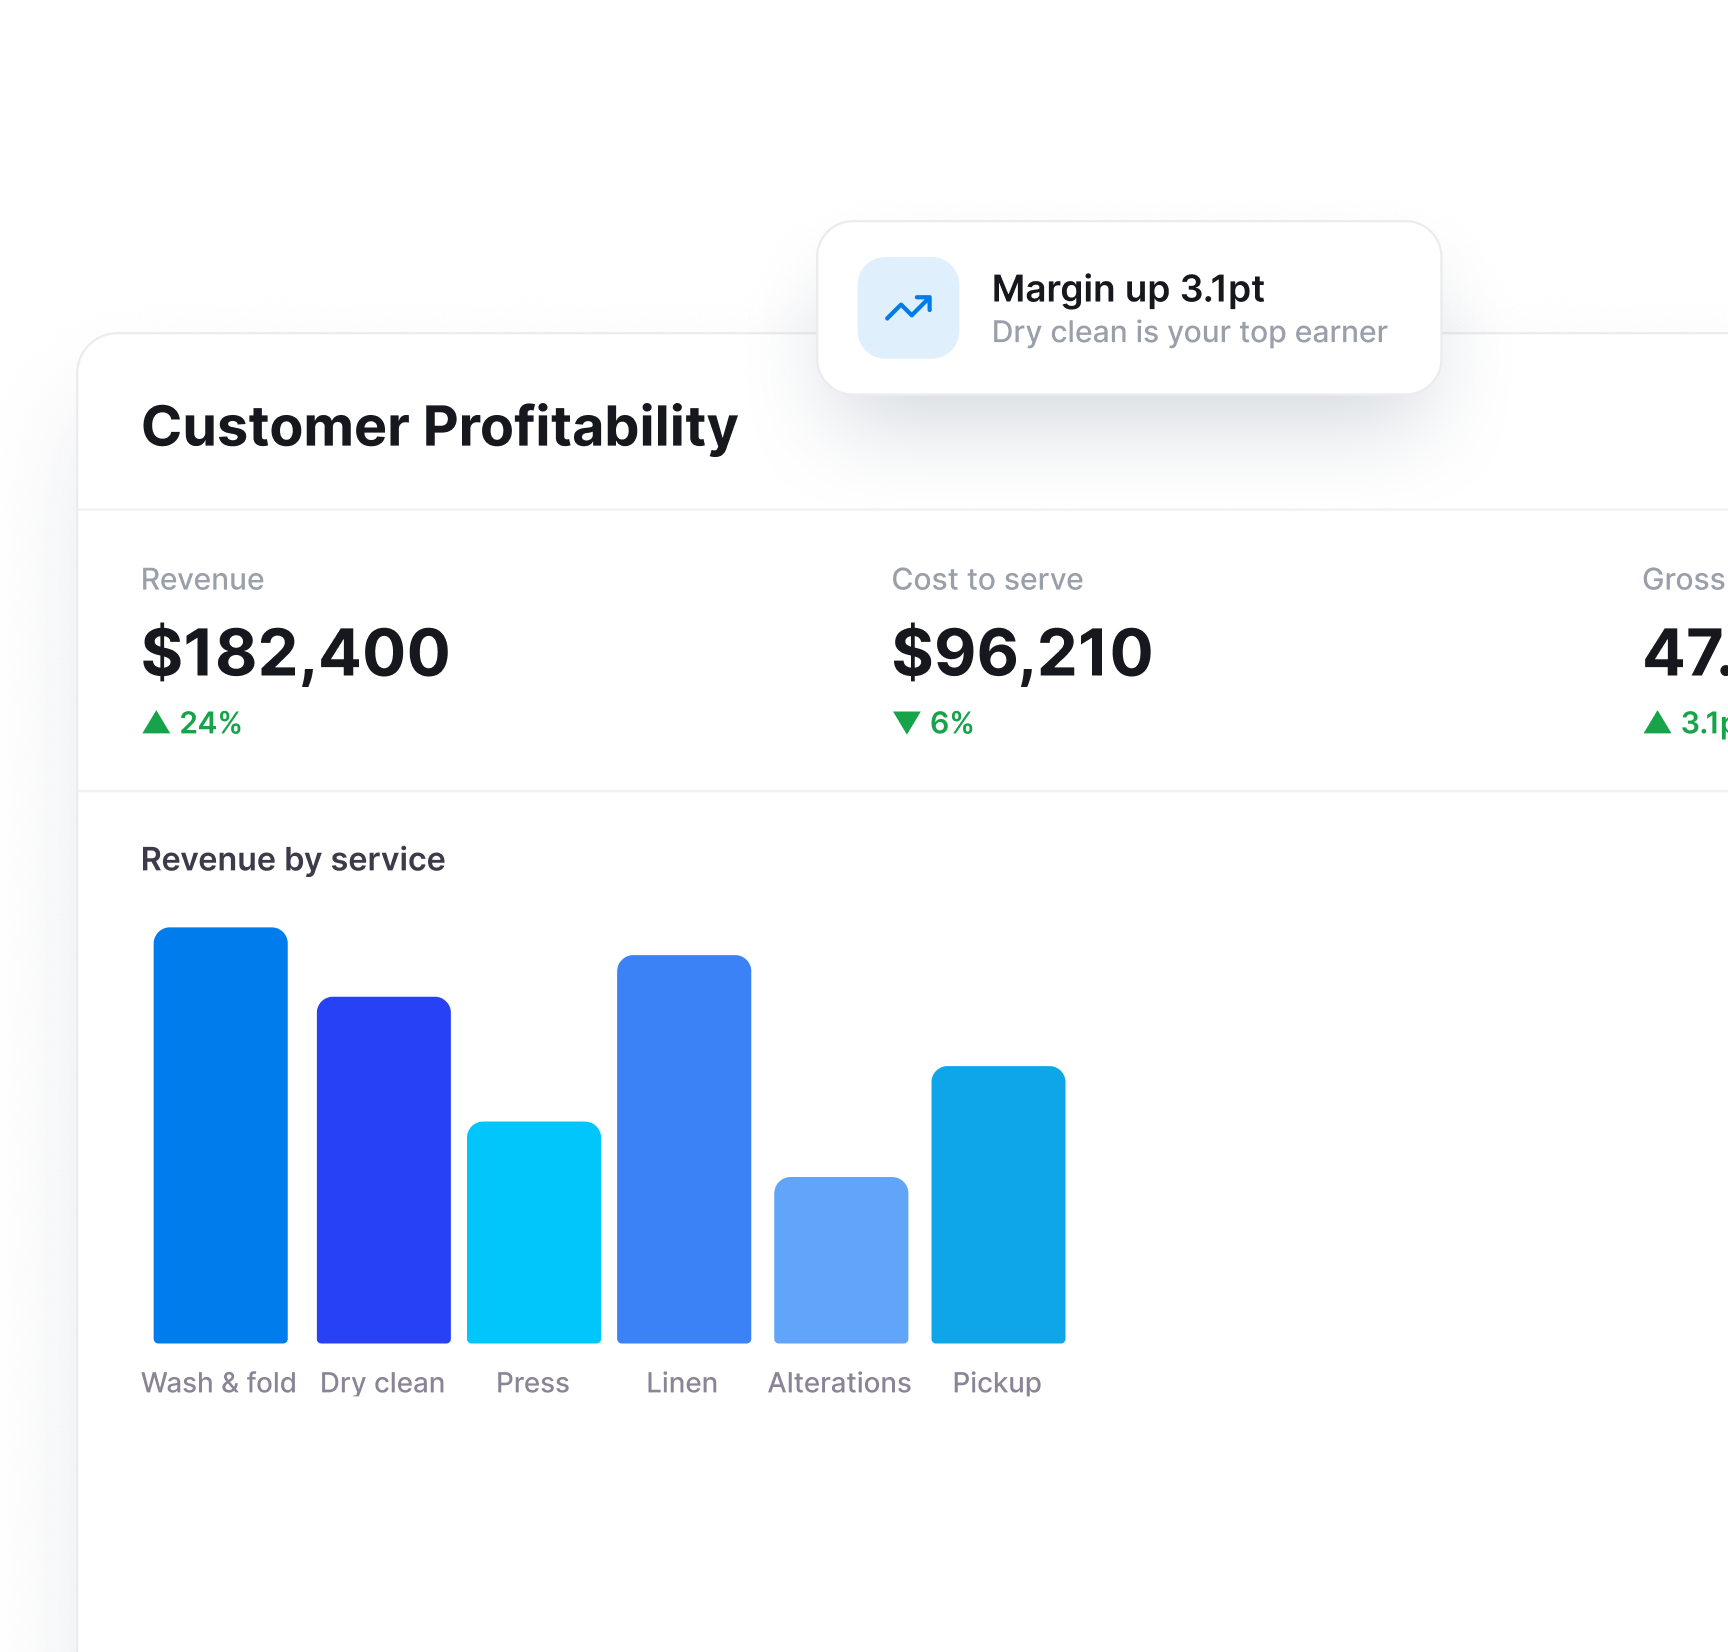
Task: Click 'Dry clean is your top earner' text
Action: pos(1189,332)
